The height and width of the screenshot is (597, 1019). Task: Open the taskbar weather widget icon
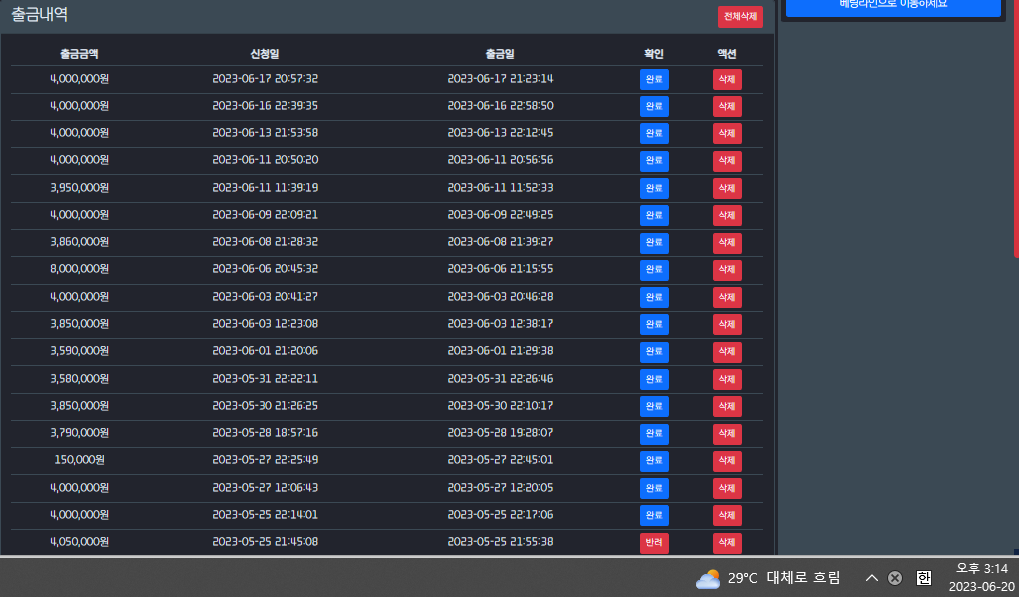pyautogui.click(x=708, y=578)
